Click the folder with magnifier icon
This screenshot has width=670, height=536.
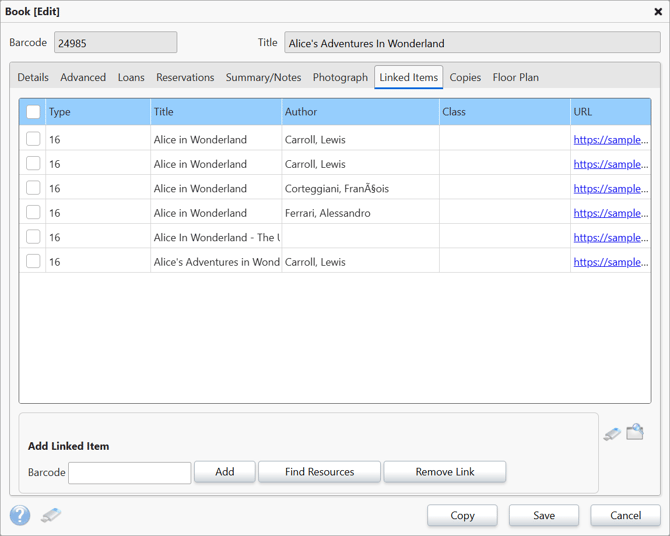(635, 432)
